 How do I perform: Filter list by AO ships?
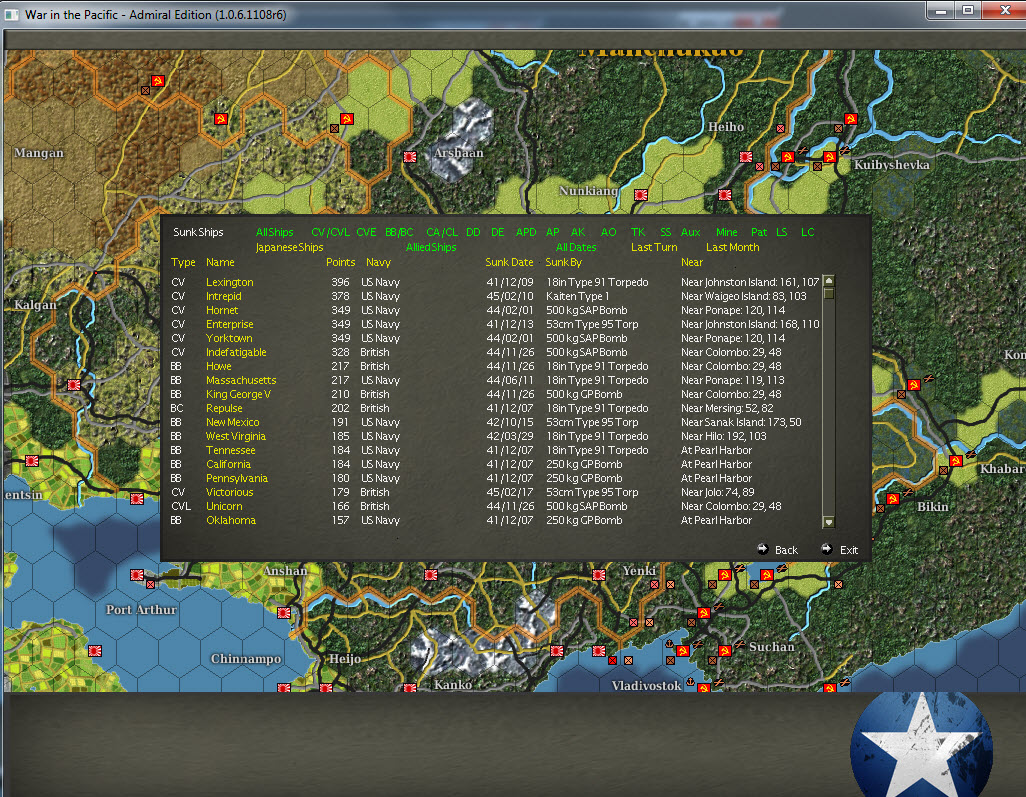click(x=609, y=232)
